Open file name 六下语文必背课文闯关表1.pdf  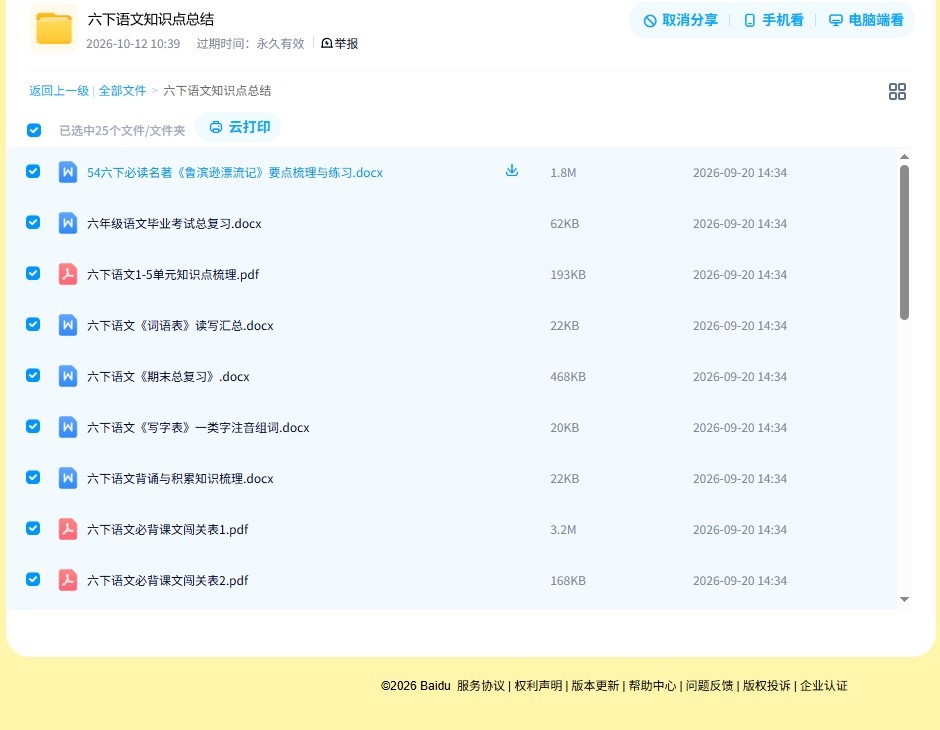168,529
